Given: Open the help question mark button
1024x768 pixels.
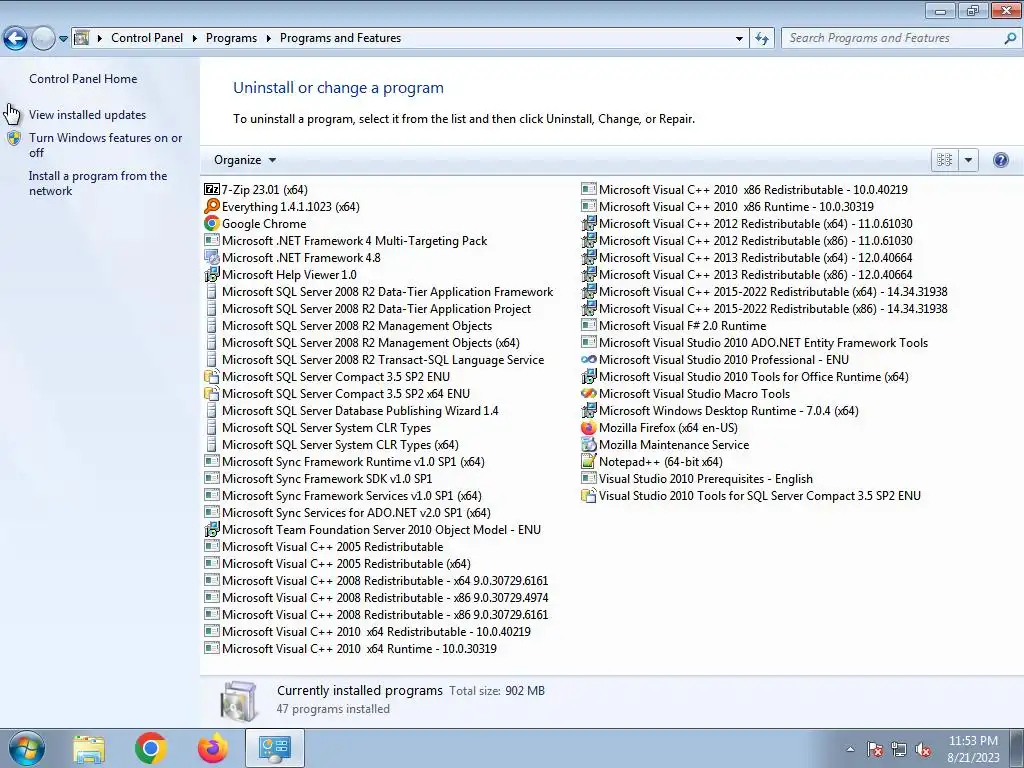Looking at the screenshot, I should pyautogui.click(x=1000, y=160).
